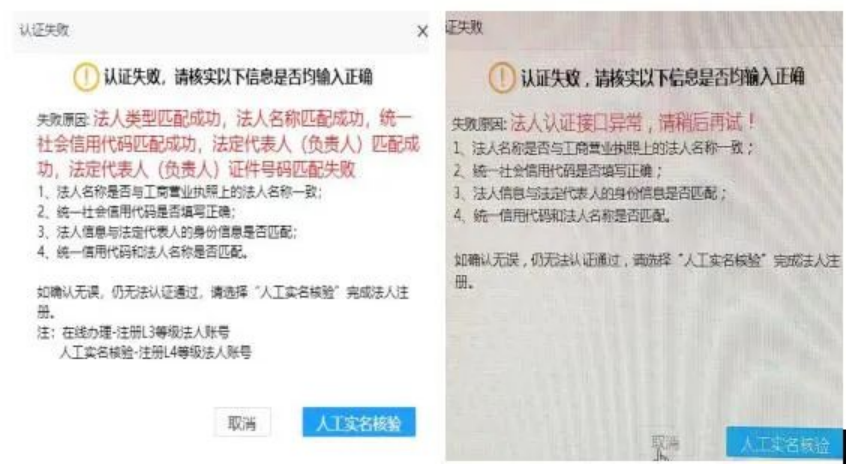The width and height of the screenshot is (849, 476).
Task: Click the yellow warning icon beside 认证失败 heading in white dialog
Action: 86,77
